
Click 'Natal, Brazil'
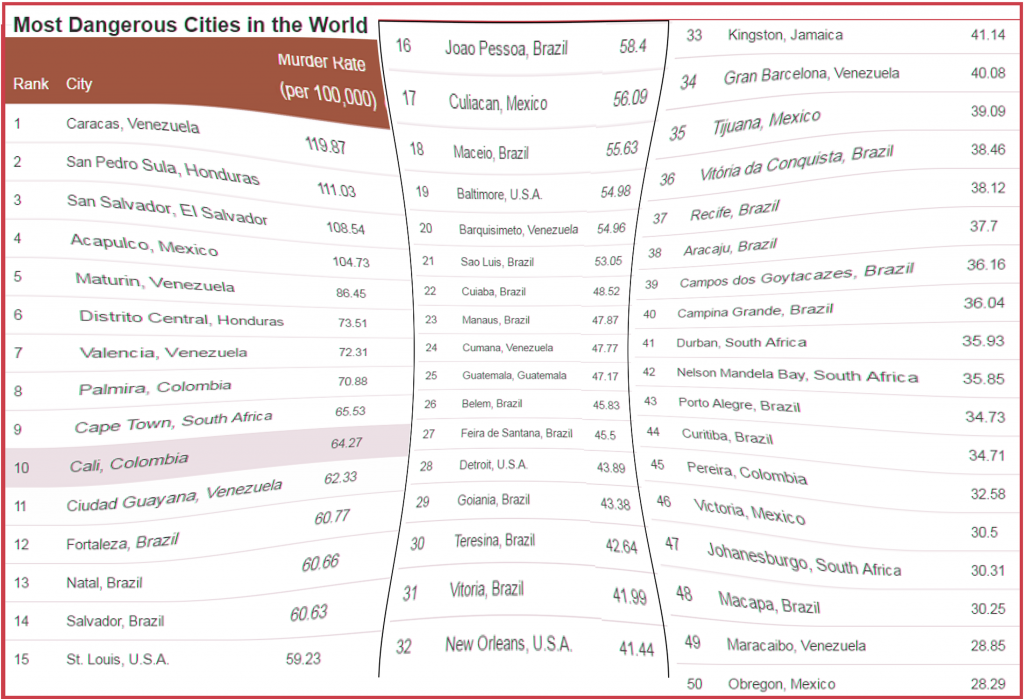104,583
